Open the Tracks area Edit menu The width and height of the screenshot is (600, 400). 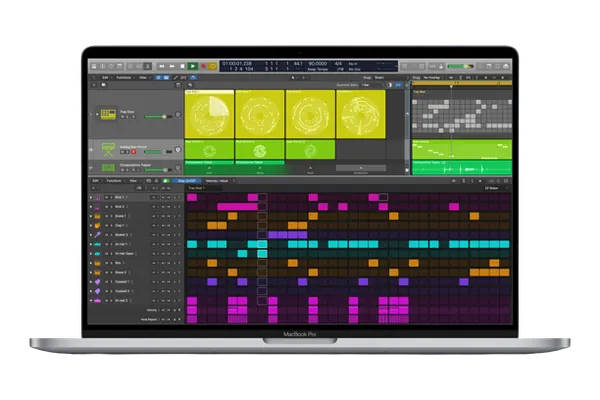[105, 78]
